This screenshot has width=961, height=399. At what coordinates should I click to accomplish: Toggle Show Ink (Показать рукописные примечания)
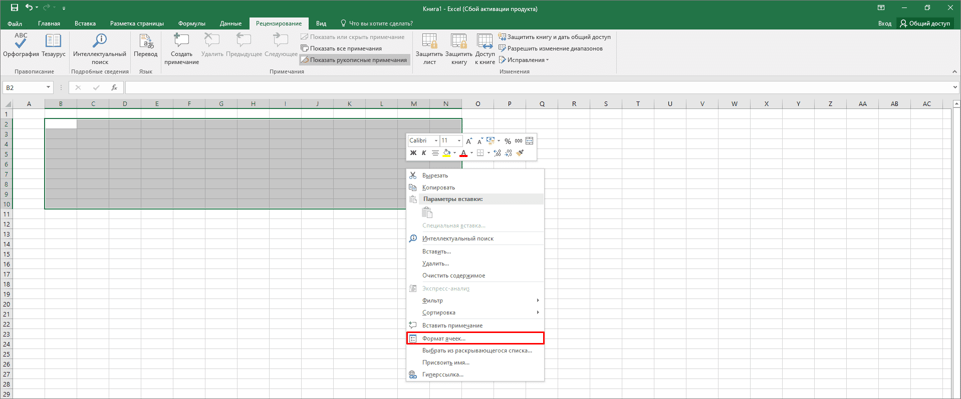point(354,60)
